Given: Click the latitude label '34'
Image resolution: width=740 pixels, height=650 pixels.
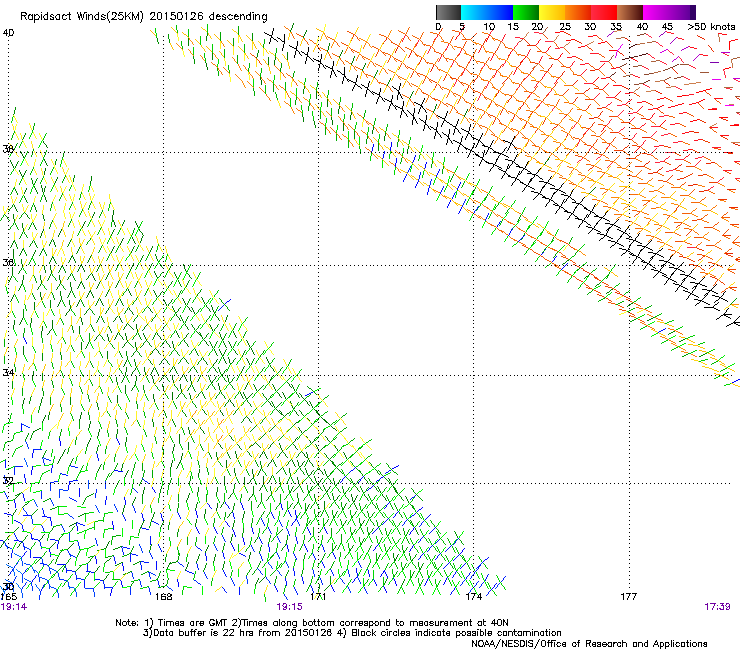Looking at the screenshot, I should coord(8,372).
